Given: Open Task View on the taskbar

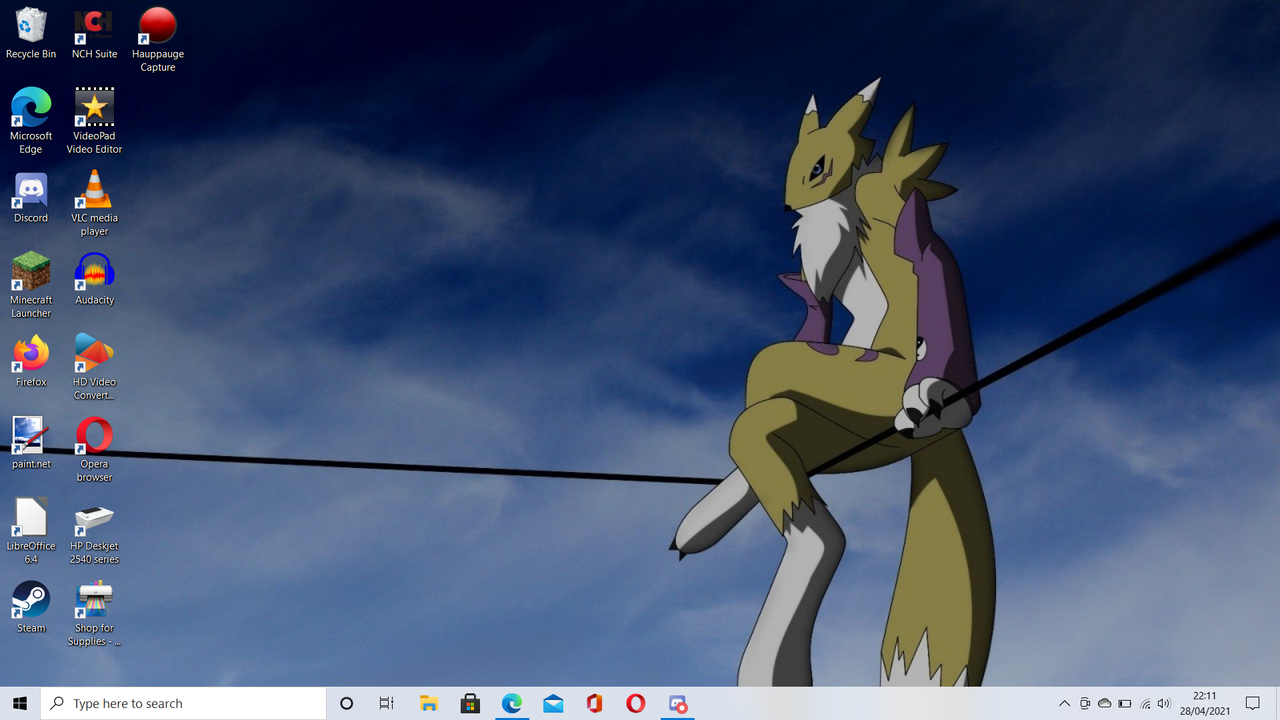Looking at the screenshot, I should point(387,703).
